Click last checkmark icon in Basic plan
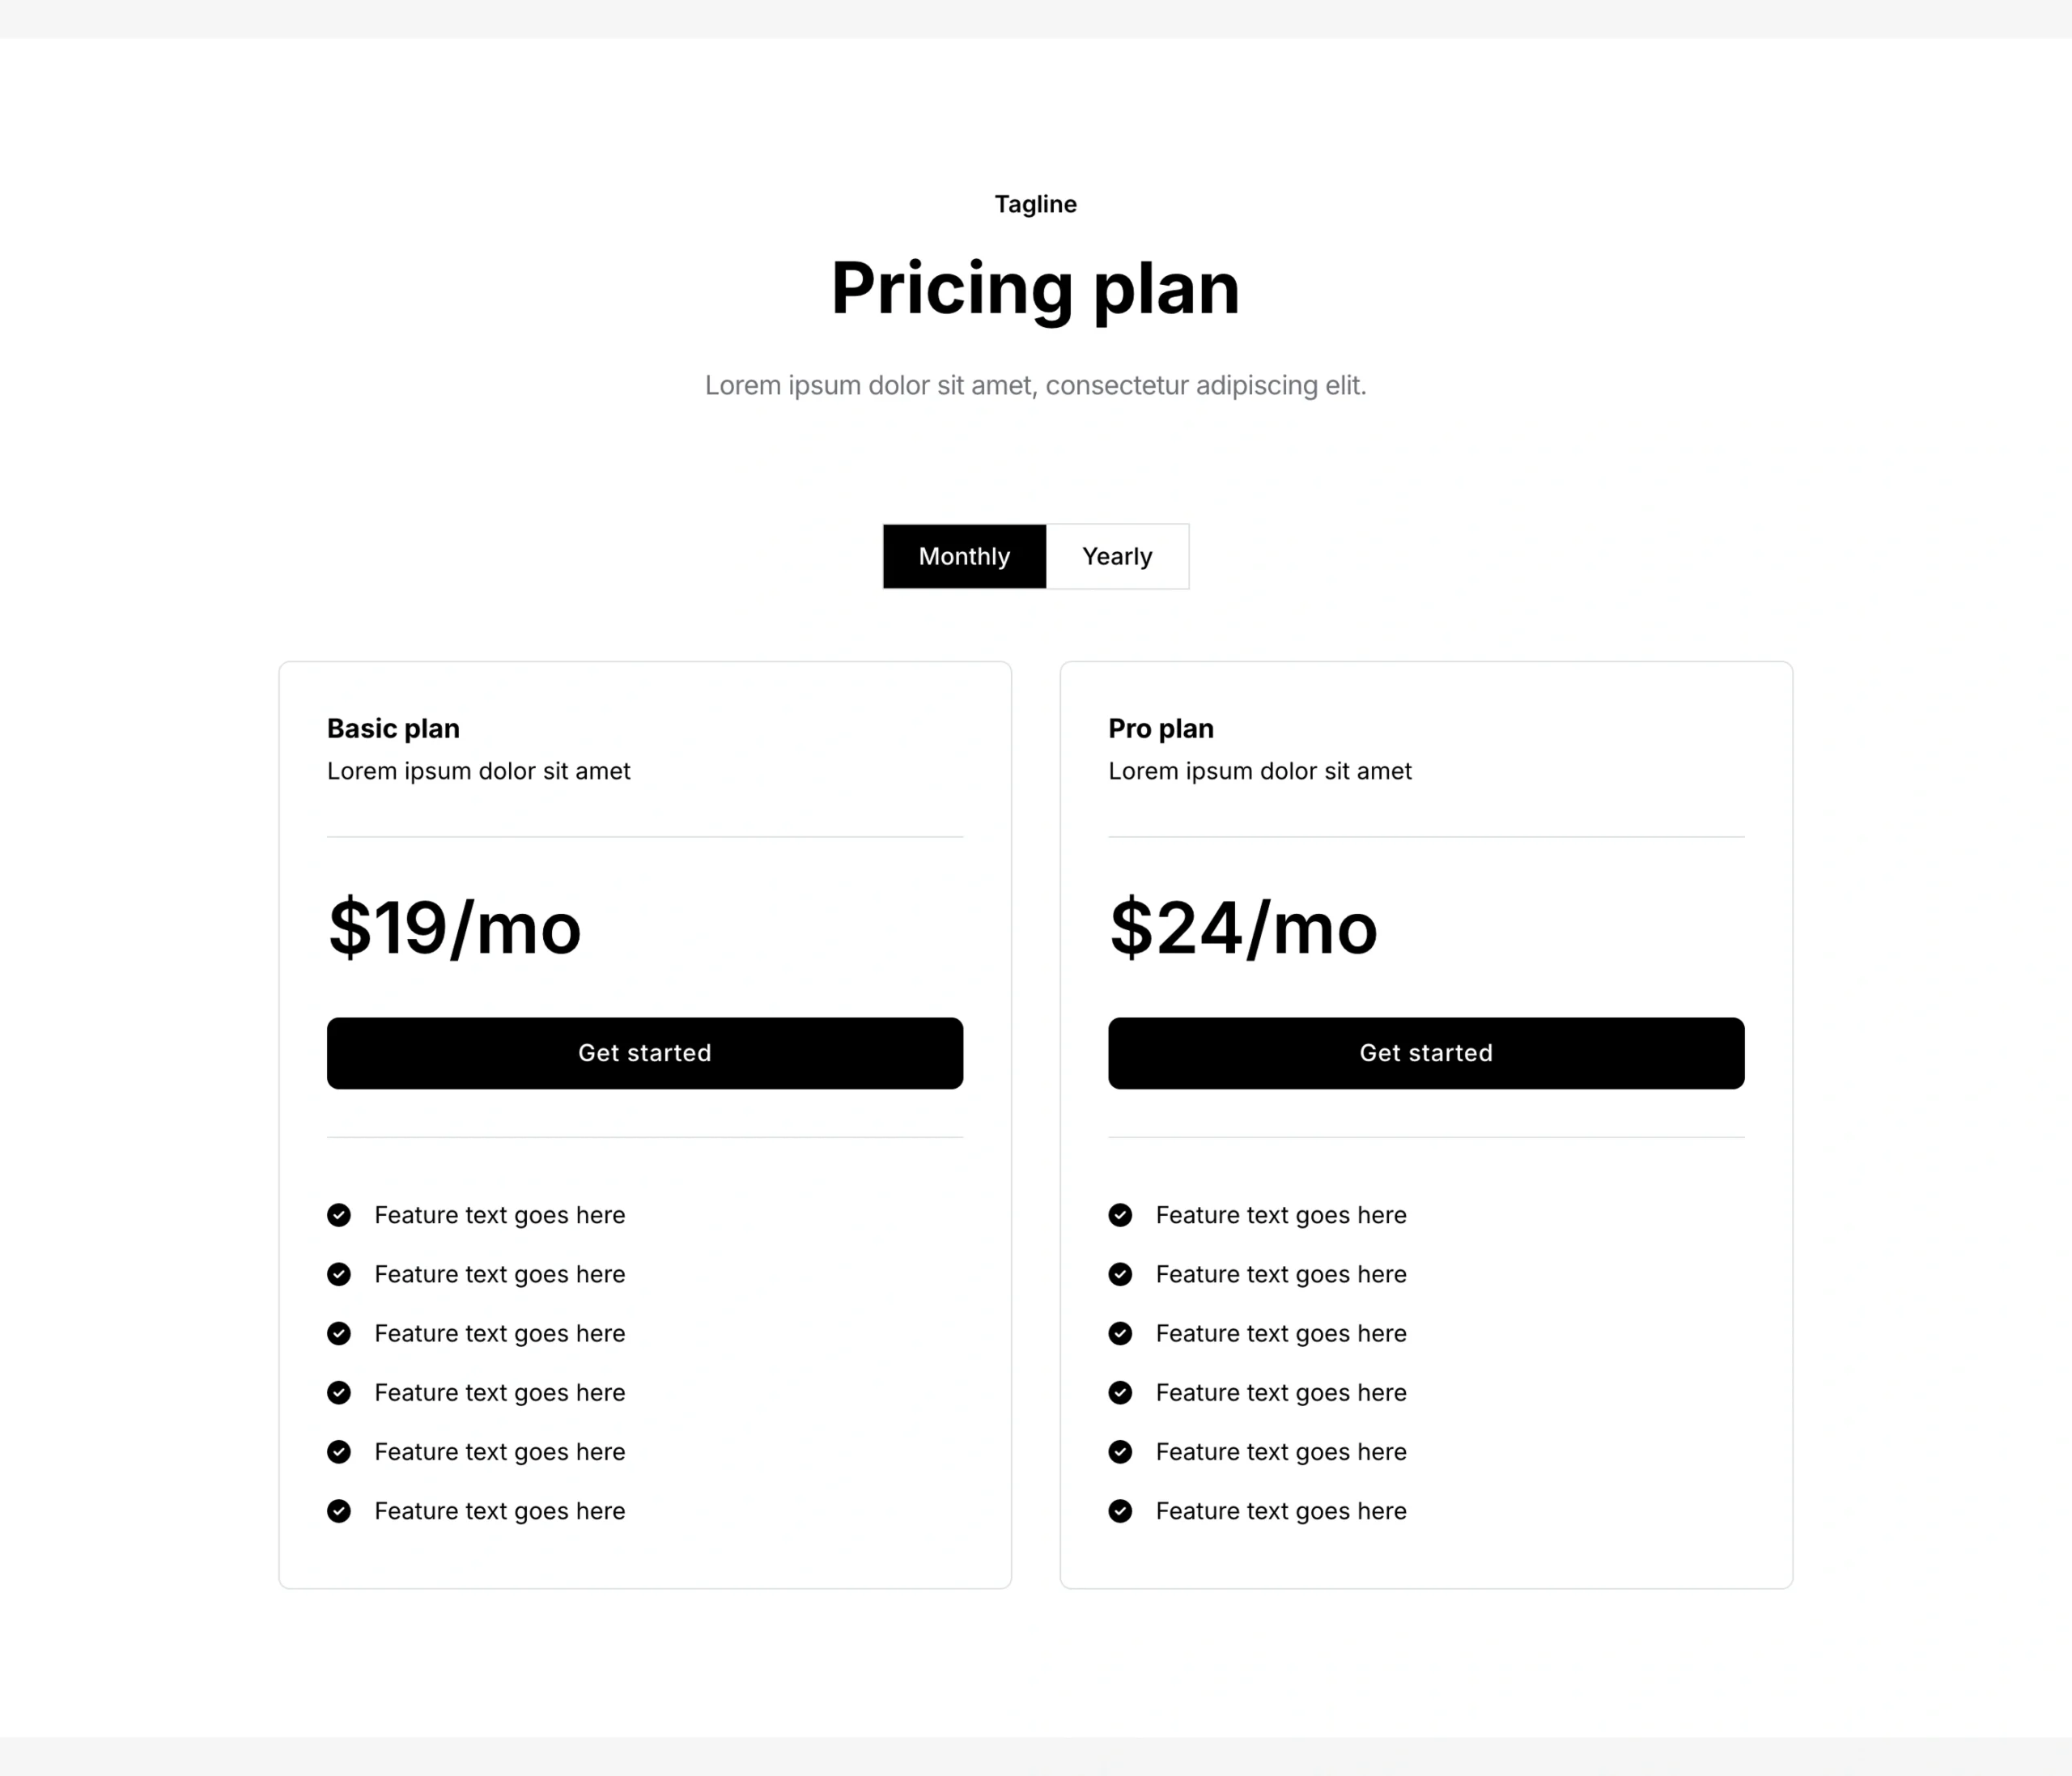Image resolution: width=2072 pixels, height=1776 pixels. click(x=339, y=1511)
